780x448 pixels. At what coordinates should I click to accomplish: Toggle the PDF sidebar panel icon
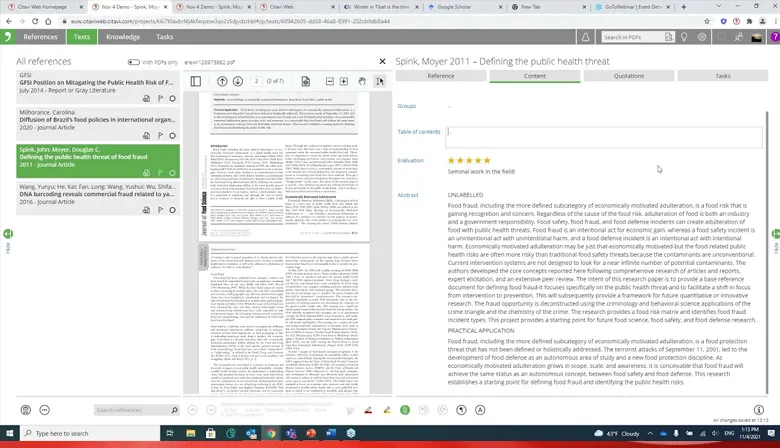click(x=195, y=81)
